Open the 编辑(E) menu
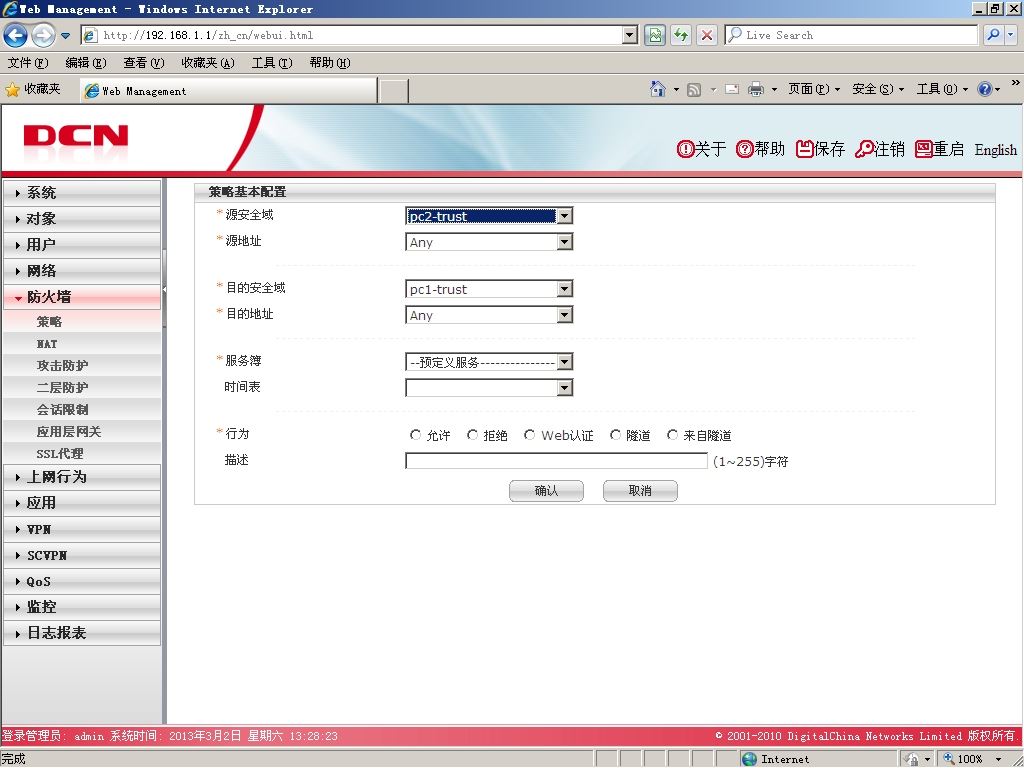The image size is (1024, 768). coord(86,63)
